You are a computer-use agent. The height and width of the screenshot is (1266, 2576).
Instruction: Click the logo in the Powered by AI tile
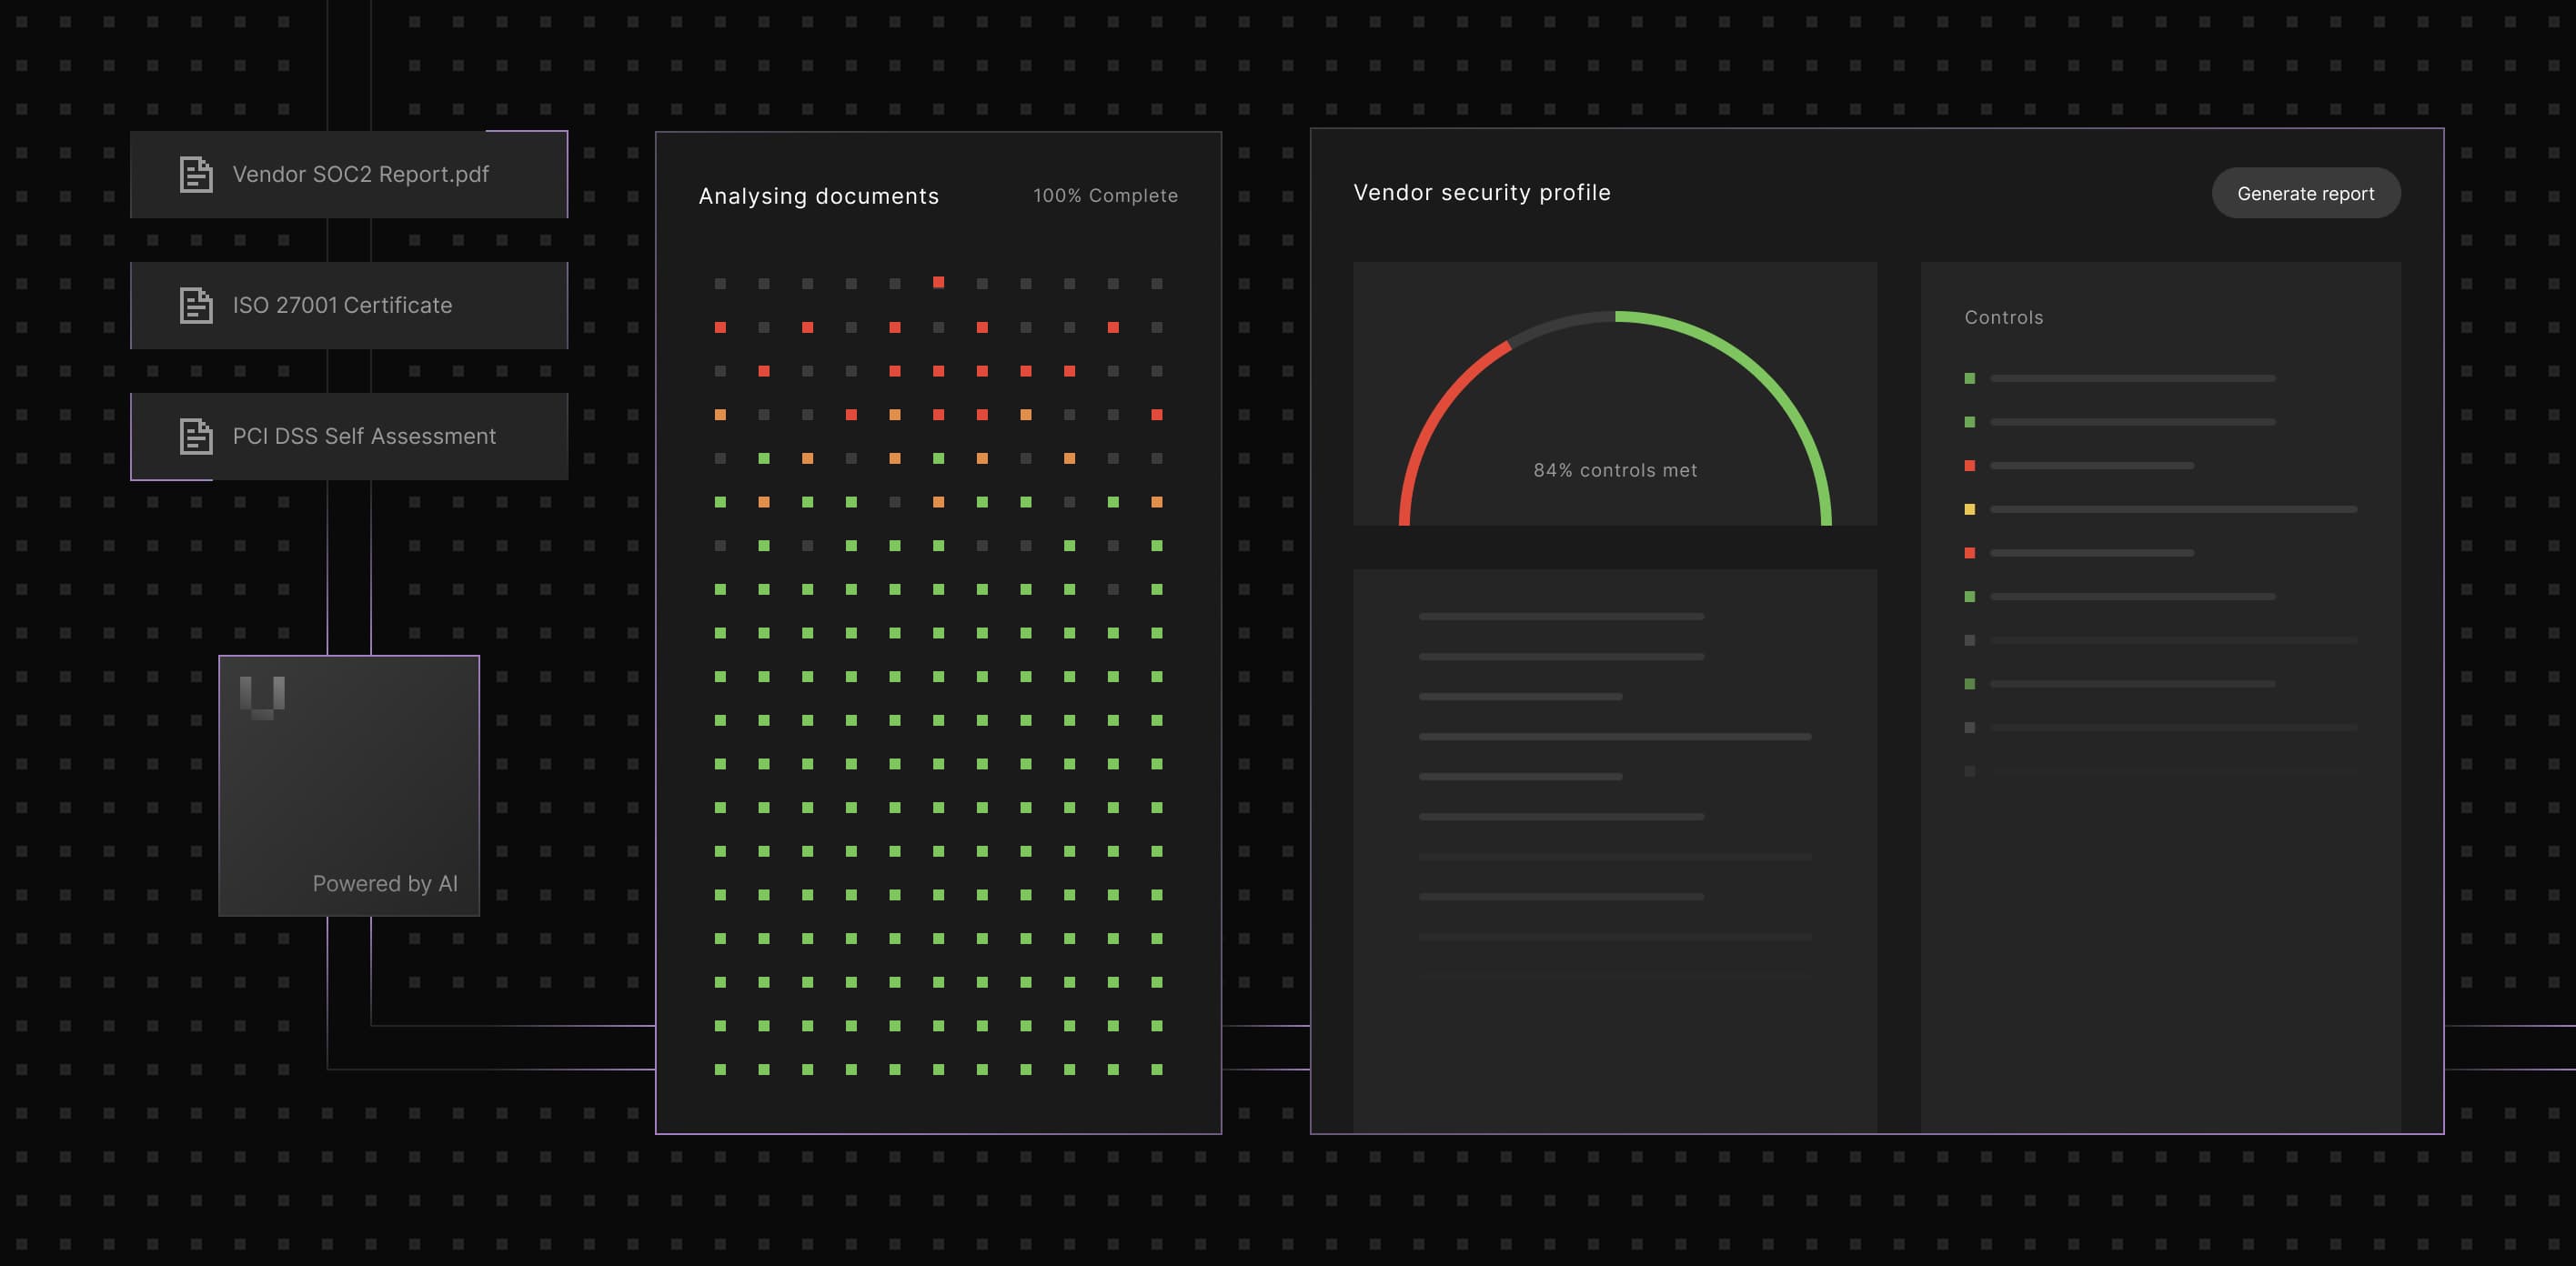(263, 697)
